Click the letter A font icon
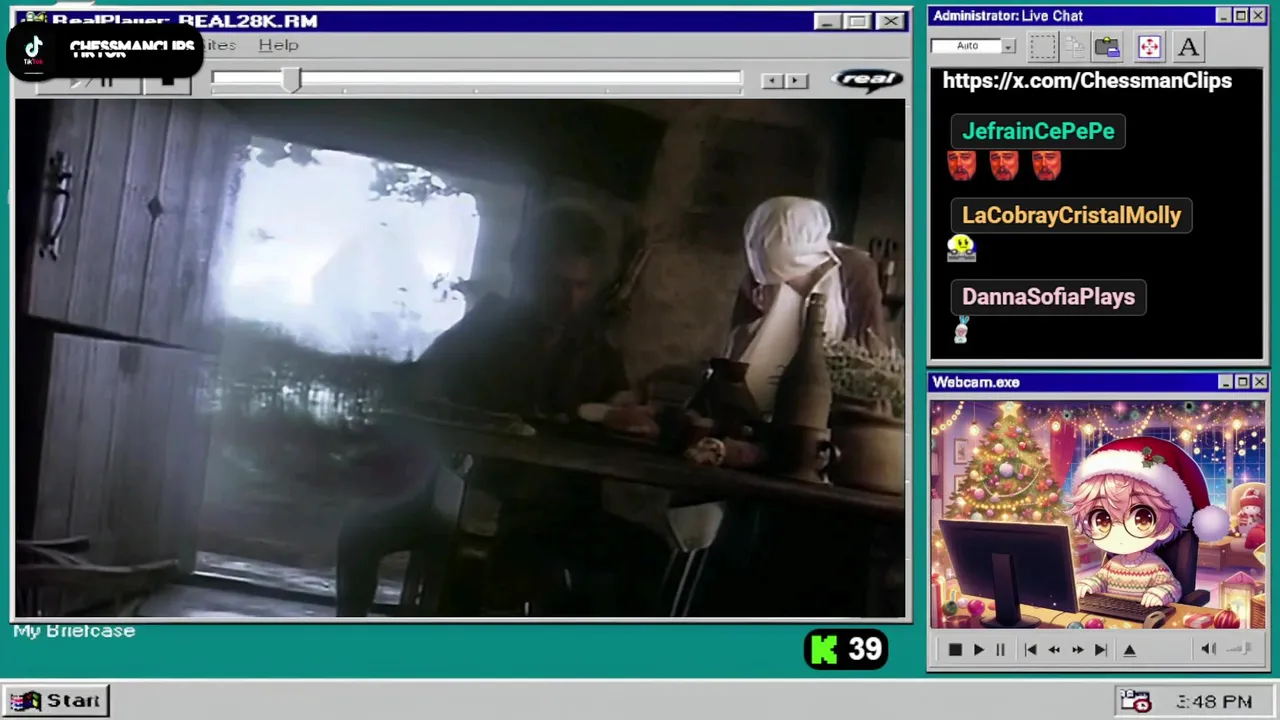This screenshot has height=720, width=1280. click(x=1188, y=46)
